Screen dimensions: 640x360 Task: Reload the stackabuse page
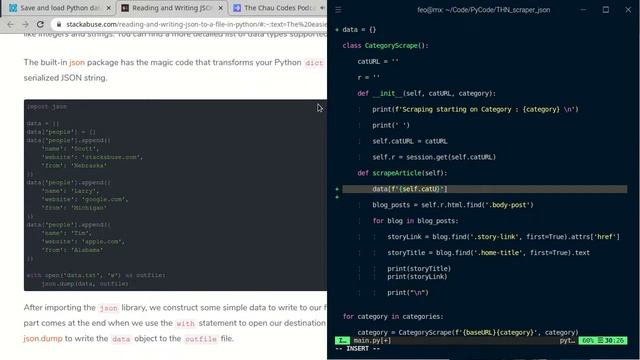click(40, 24)
